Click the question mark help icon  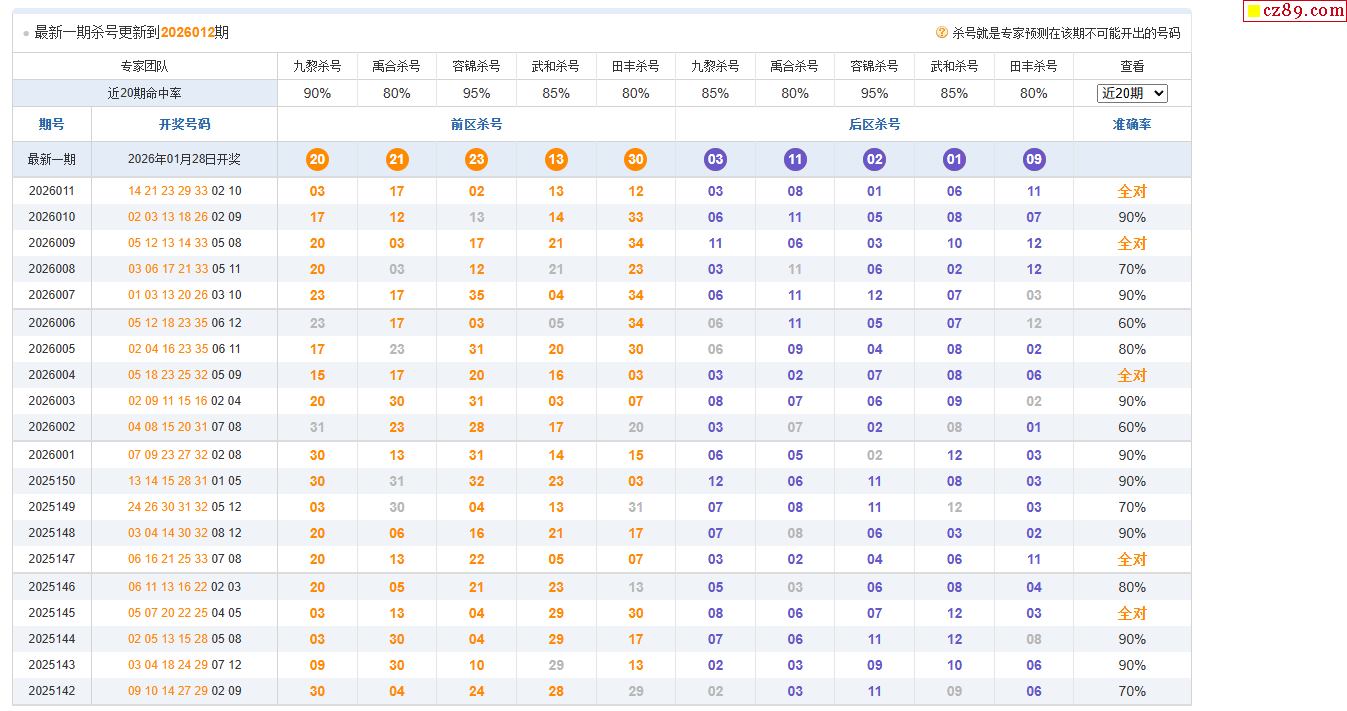click(941, 33)
